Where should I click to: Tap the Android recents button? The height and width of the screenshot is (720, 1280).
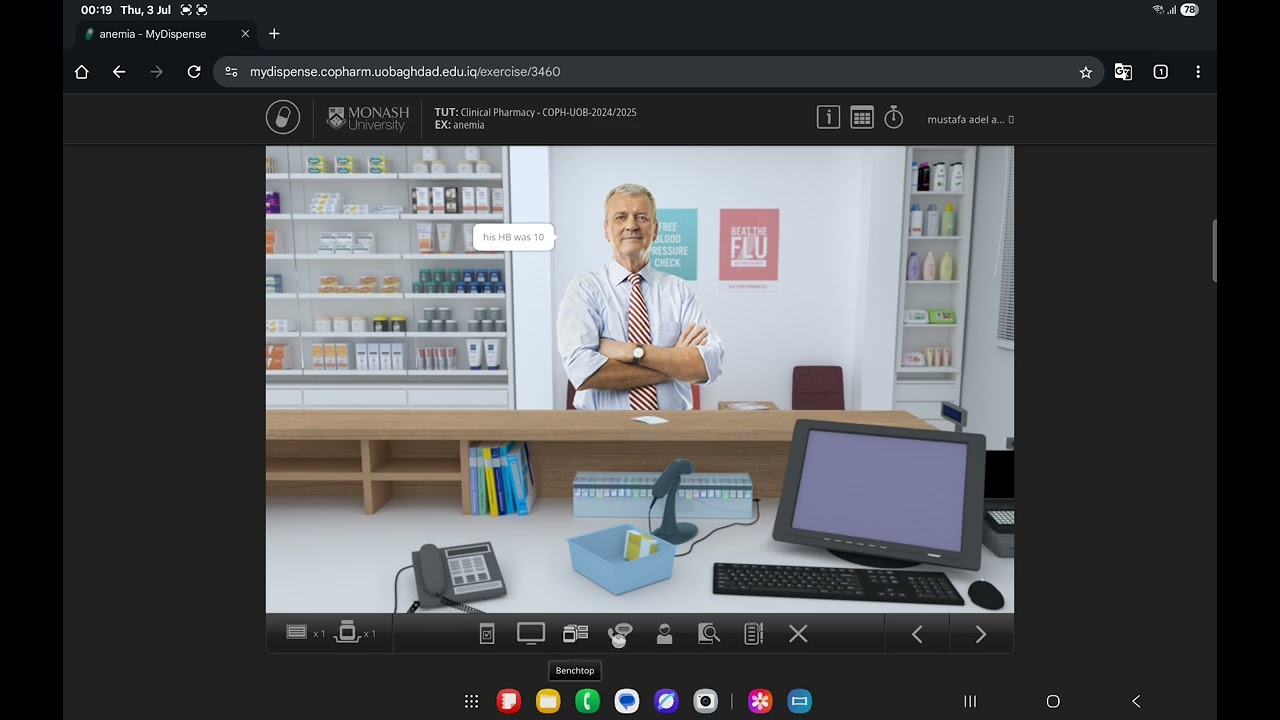tap(970, 701)
